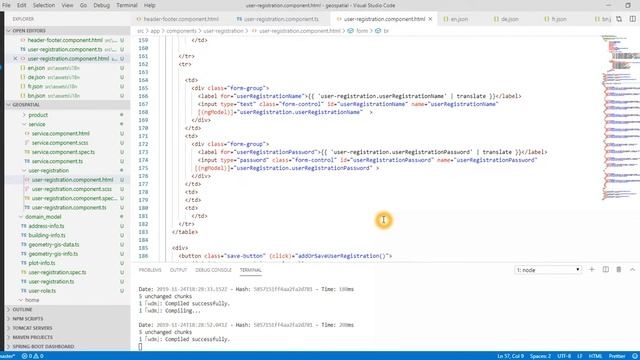This screenshot has width=640, height=360.
Task: Switch to user-registration.component.ts tab
Action: (x=281, y=19)
